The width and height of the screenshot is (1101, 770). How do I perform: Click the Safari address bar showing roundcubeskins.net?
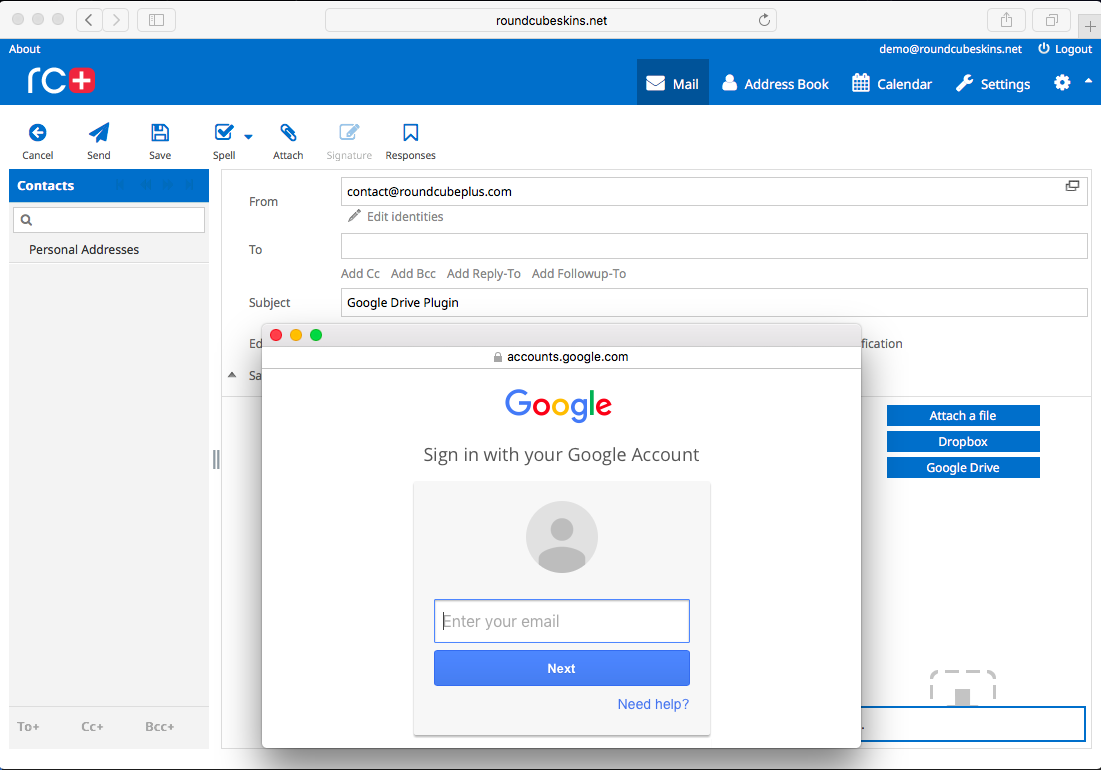click(x=550, y=20)
